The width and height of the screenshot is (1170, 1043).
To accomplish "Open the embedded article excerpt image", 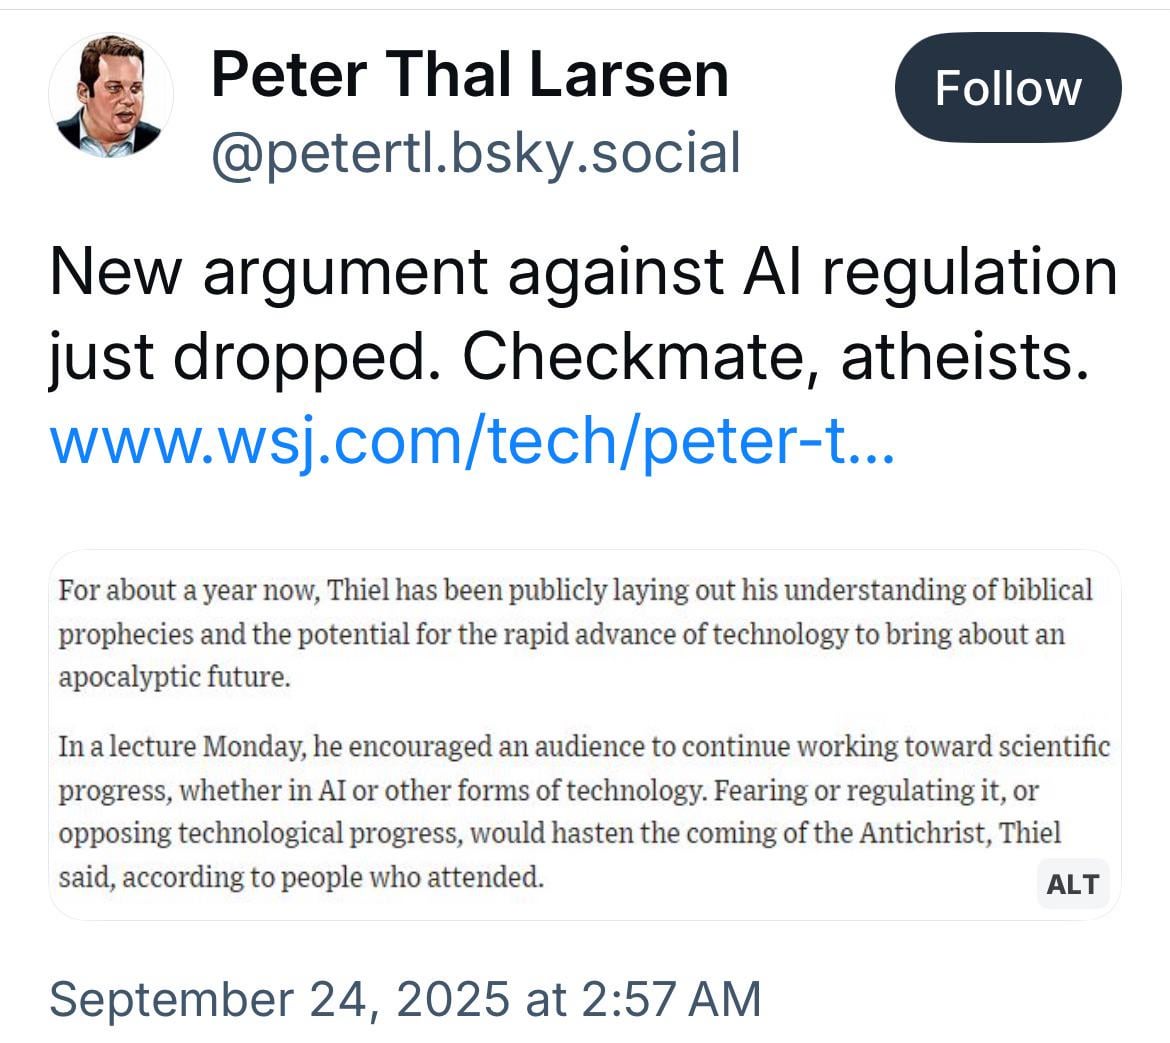I will [585, 735].
